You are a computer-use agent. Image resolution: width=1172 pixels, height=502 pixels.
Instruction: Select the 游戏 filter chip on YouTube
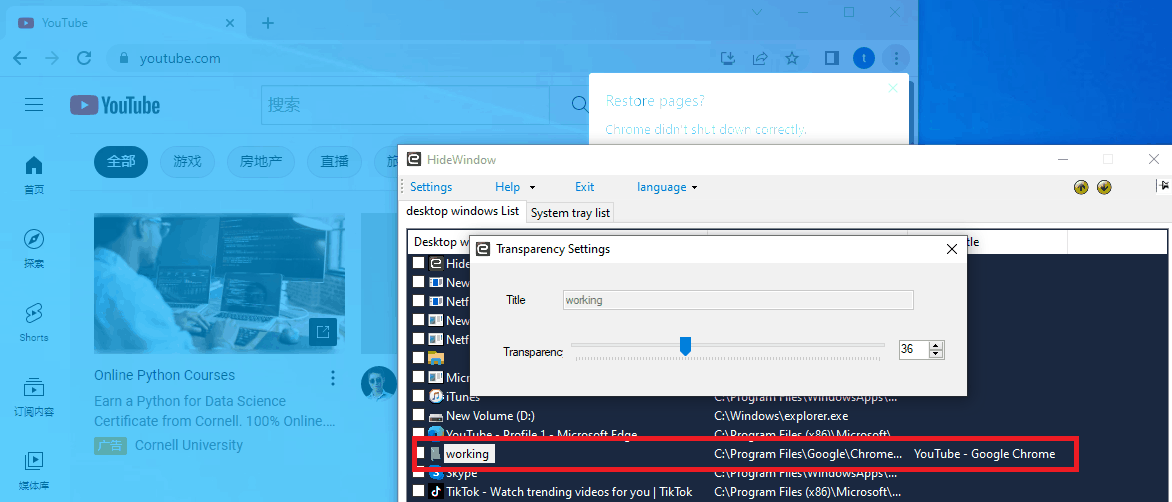[187, 161]
